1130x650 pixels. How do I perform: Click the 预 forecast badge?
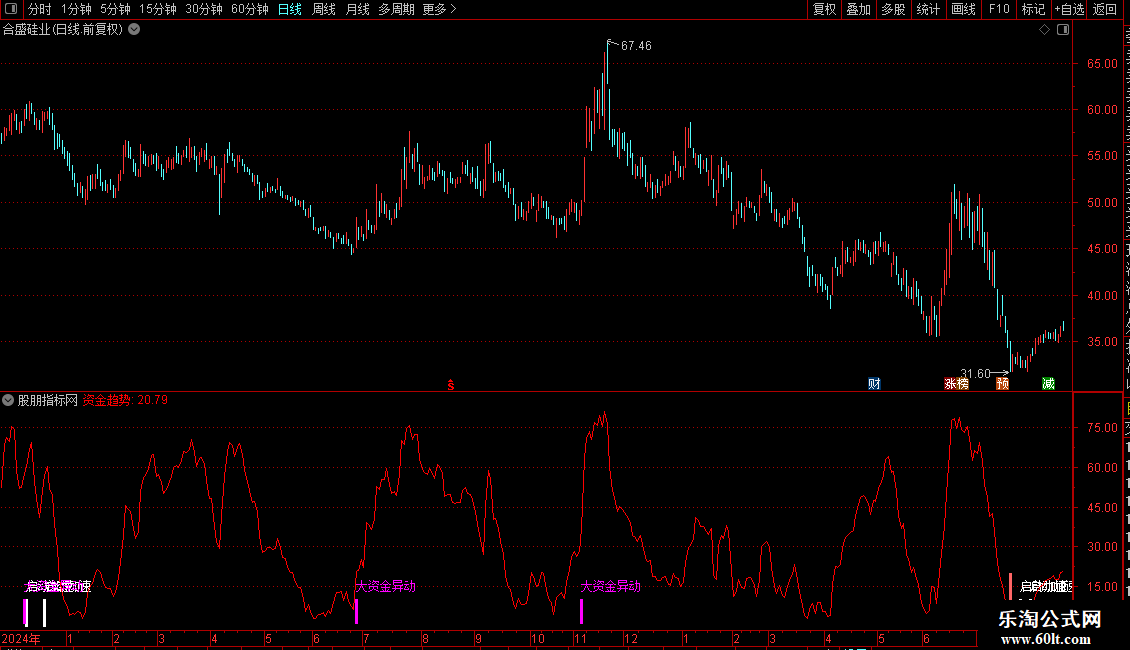click(1002, 383)
